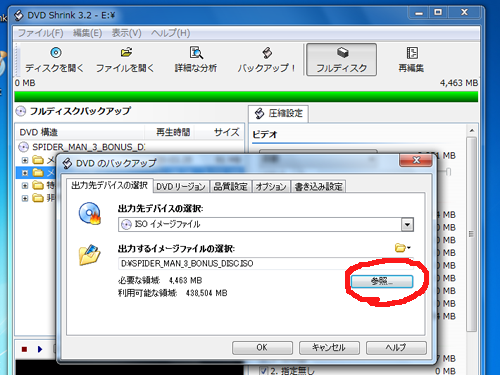Screen dimensions: 500x375
Task: Select 圧縮設定 tab in main window
Action: point(279,114)
